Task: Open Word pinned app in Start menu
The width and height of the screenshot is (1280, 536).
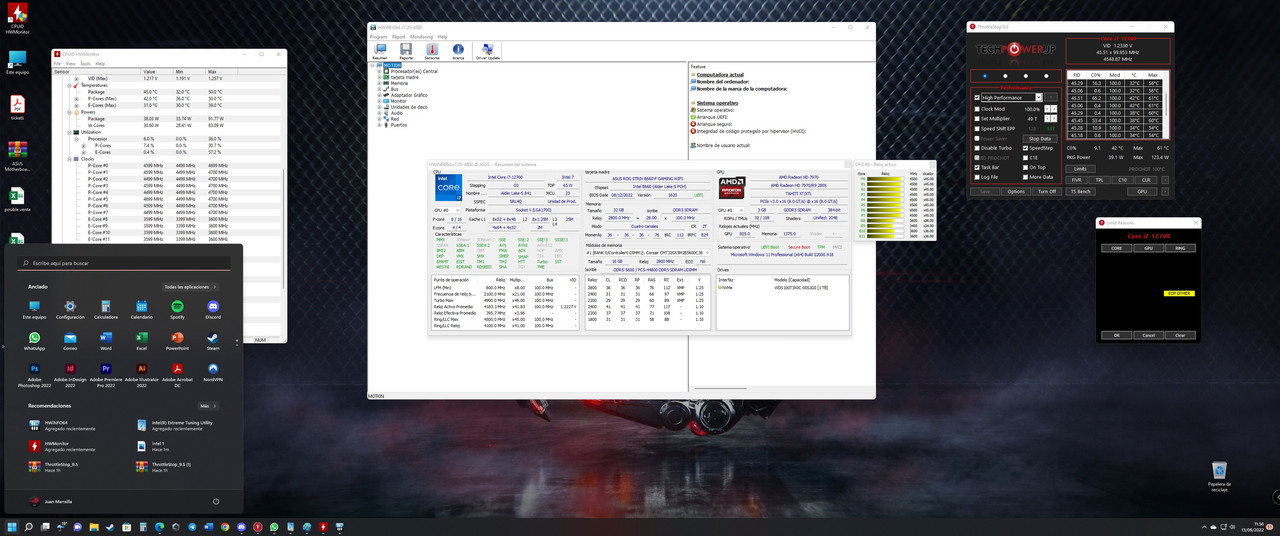Action: pos(106,341)
